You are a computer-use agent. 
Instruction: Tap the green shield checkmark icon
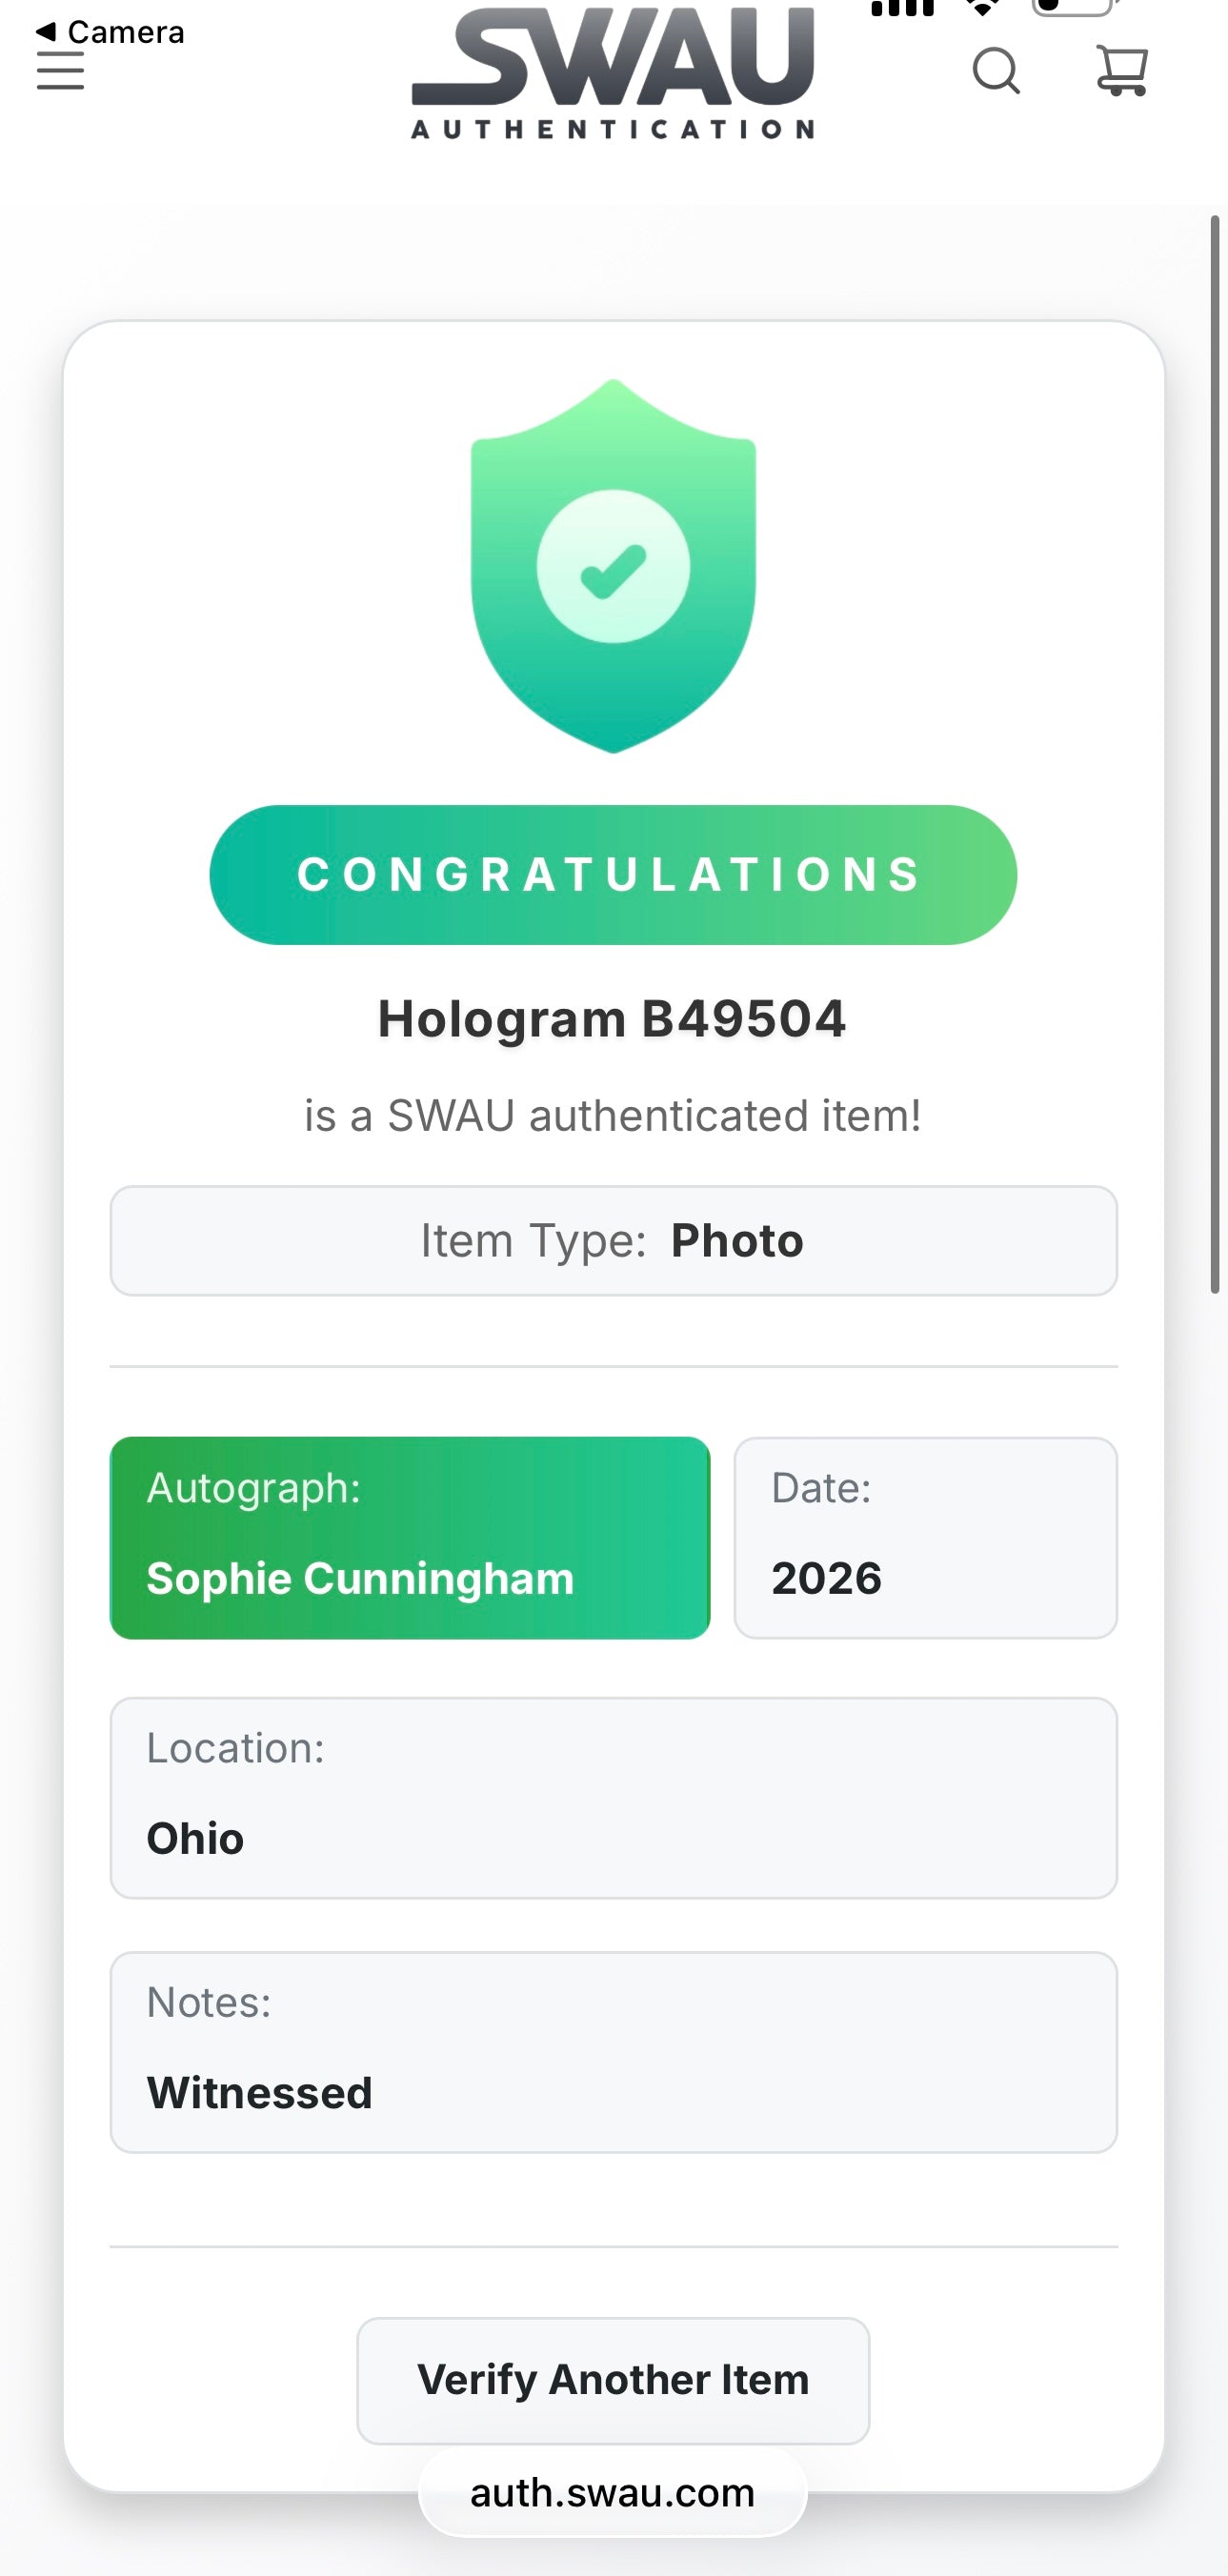613,566
